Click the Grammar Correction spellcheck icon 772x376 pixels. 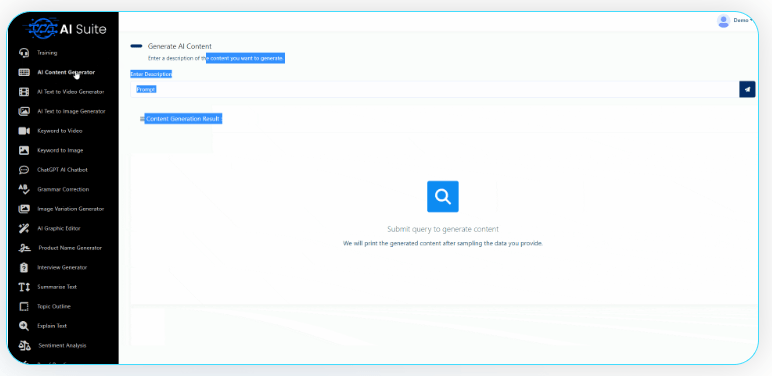pos(24,189)
